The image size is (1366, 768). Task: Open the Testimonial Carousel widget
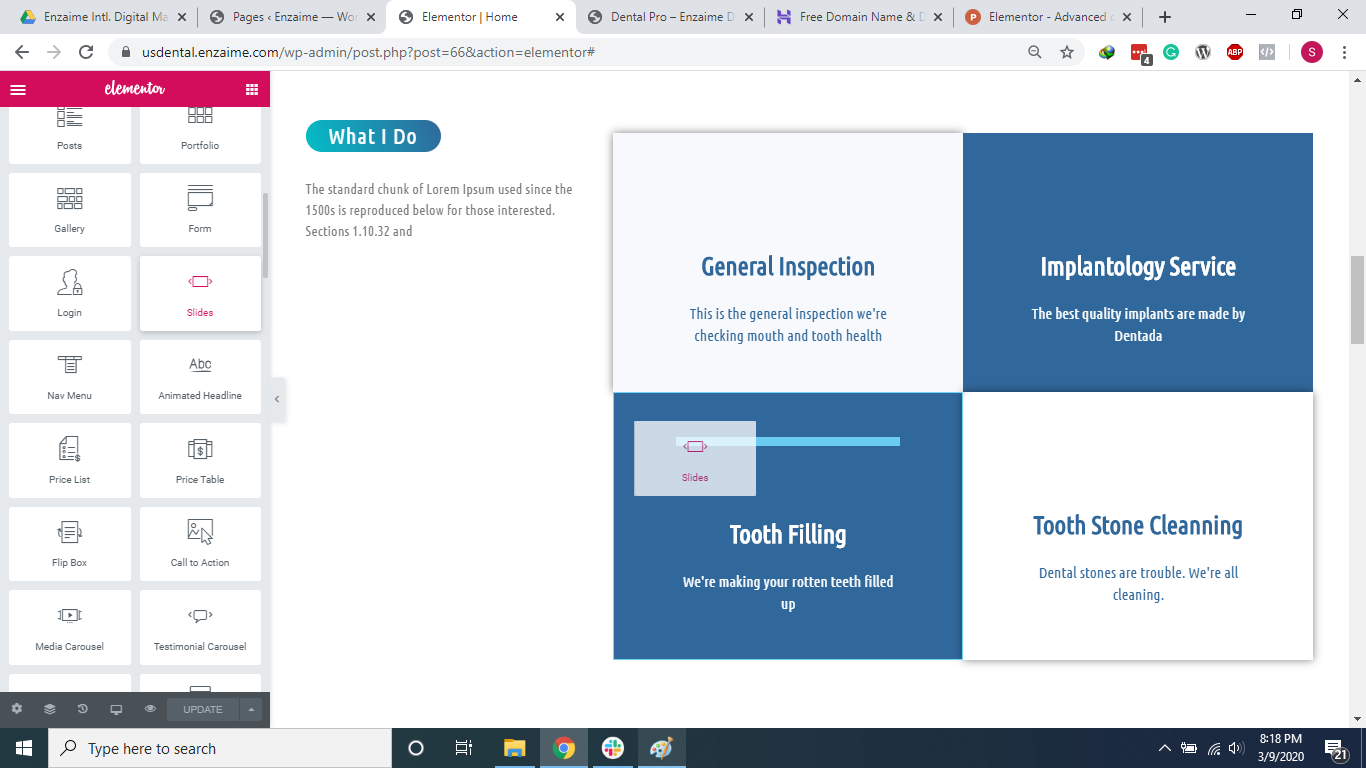click(199, 627)
